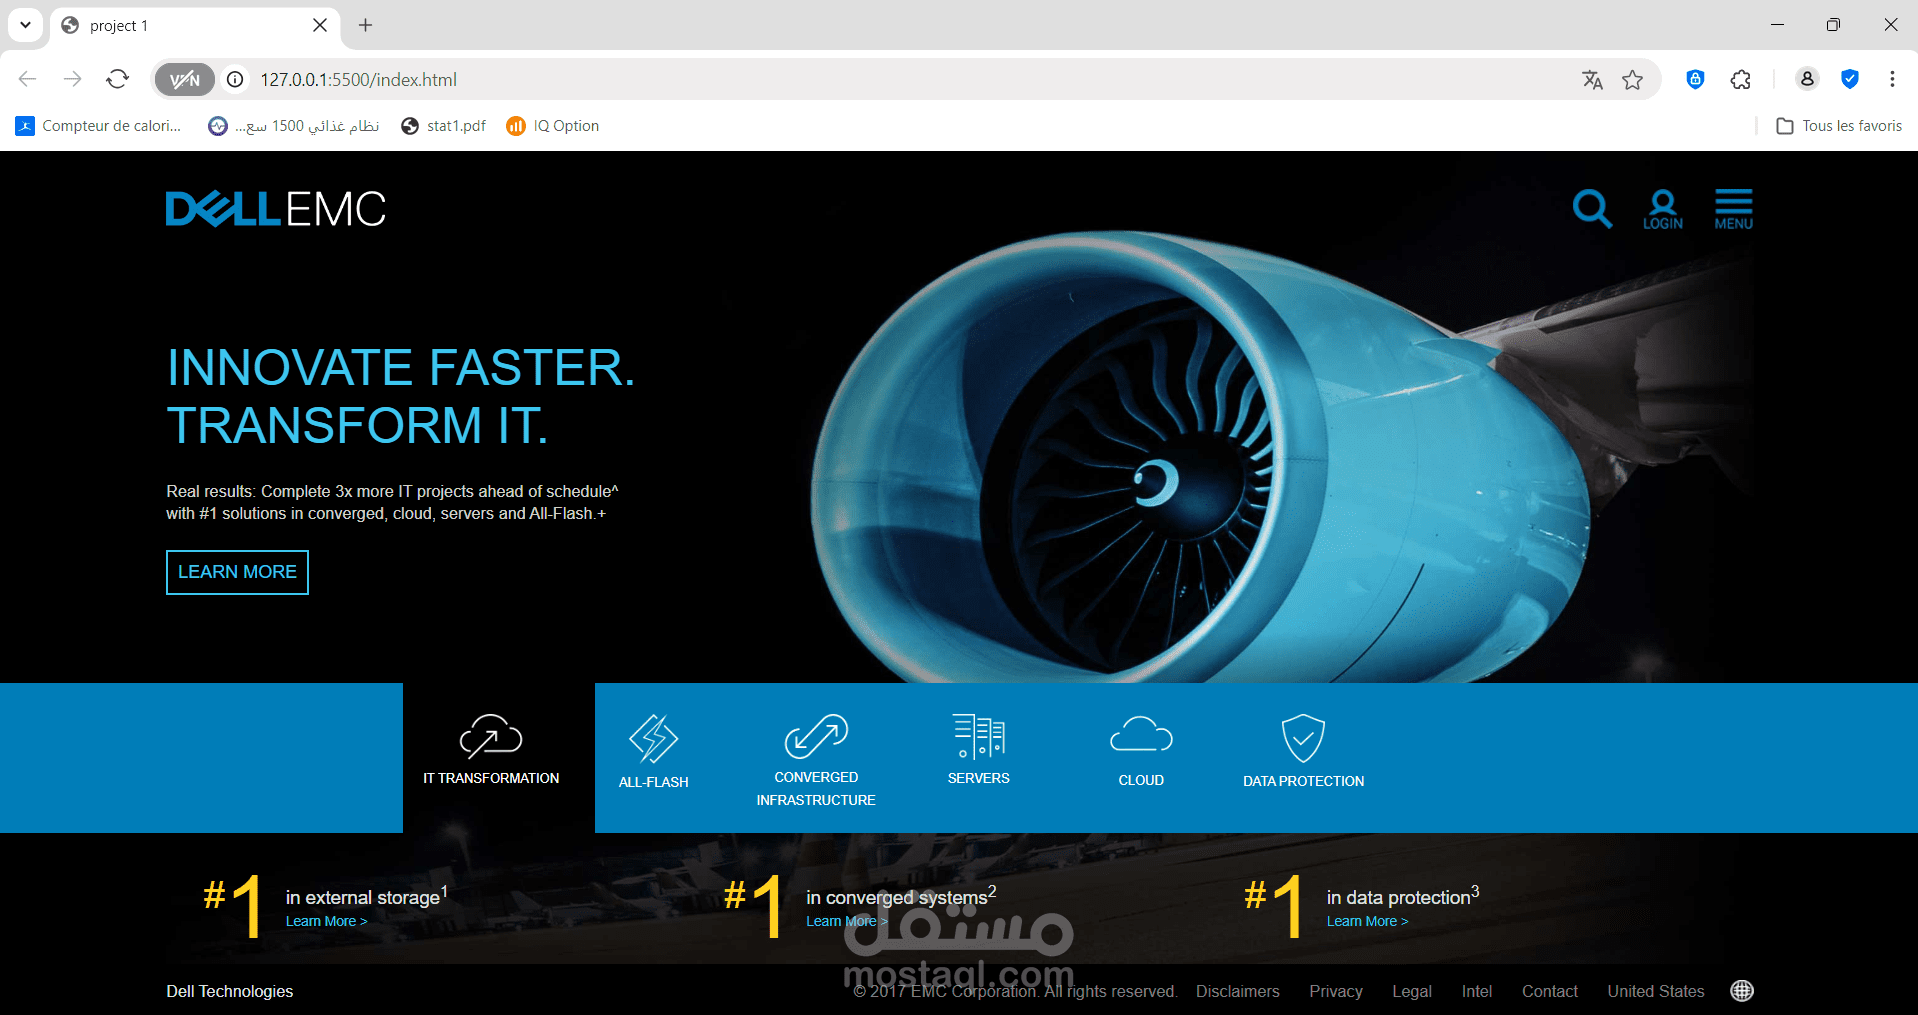Viewport: 1918px width, 1015px height.
Task: Click the globe icon in the footer
Action: 1742,991
